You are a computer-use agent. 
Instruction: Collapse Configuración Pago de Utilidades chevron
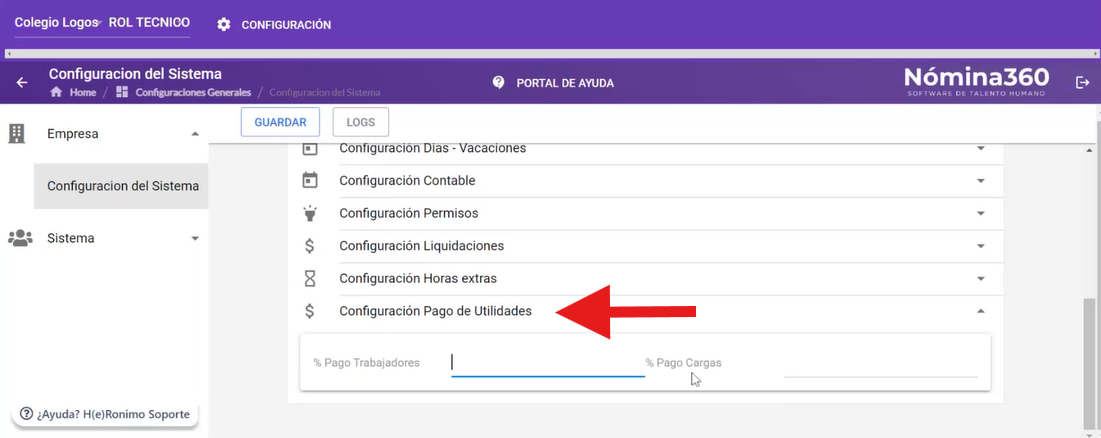pyautogui.click(x=981, y=311)
